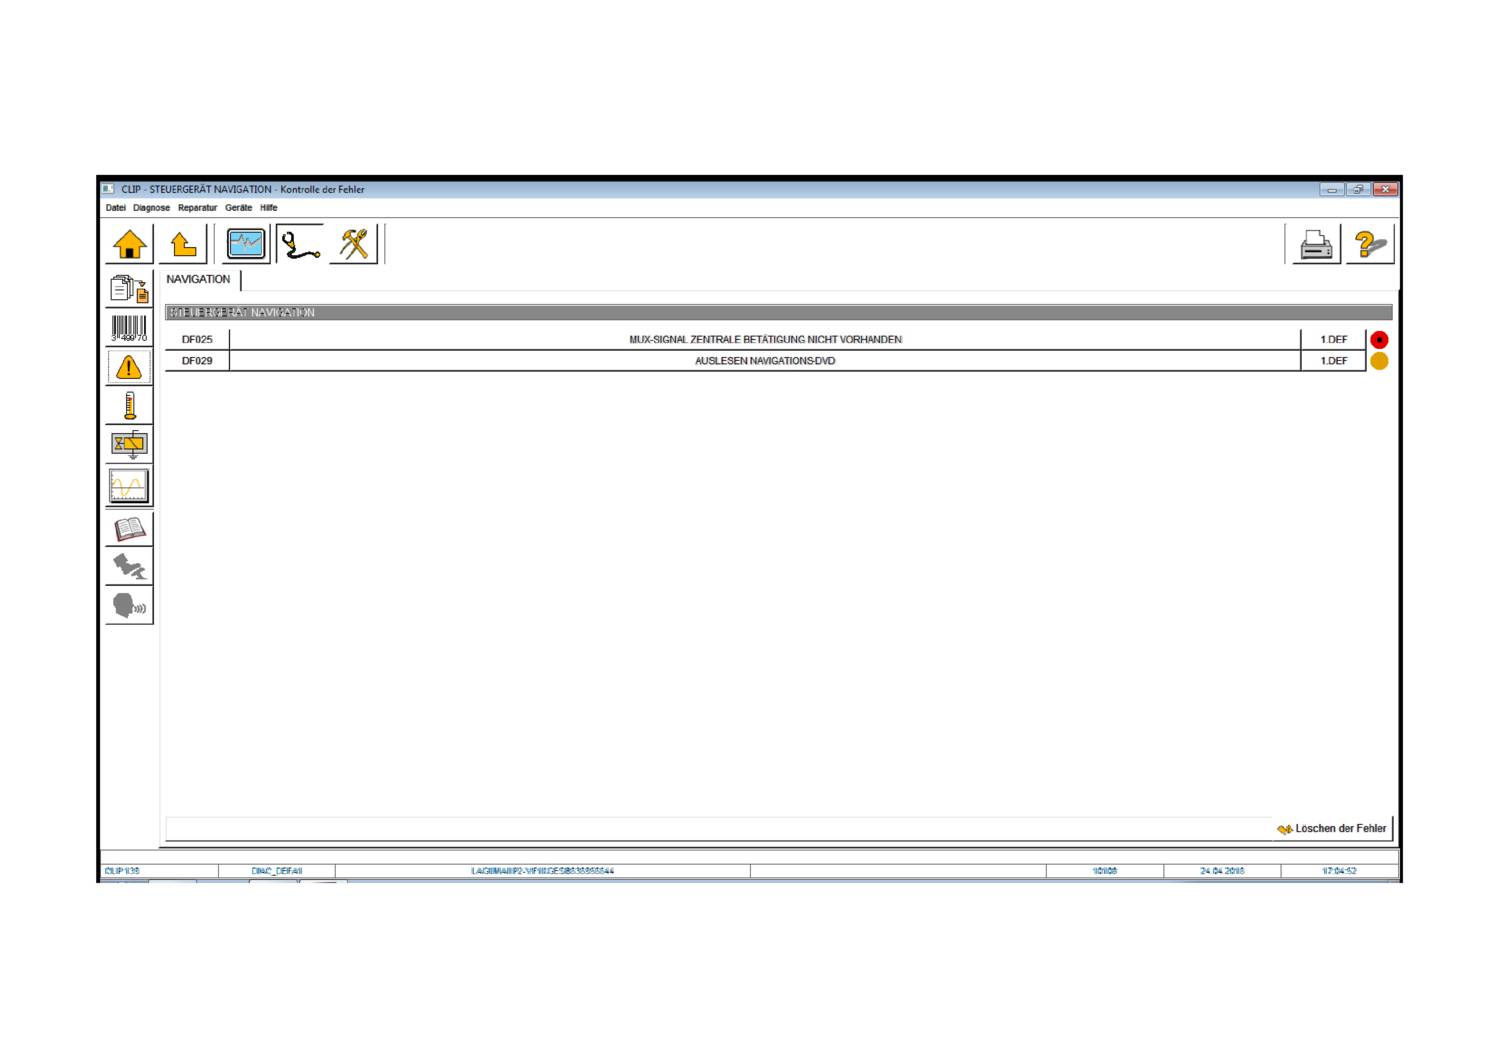Switch to the NAVIGATION tab
This screenshot has height=1060, width=1500.
click(x=198, y=280)
